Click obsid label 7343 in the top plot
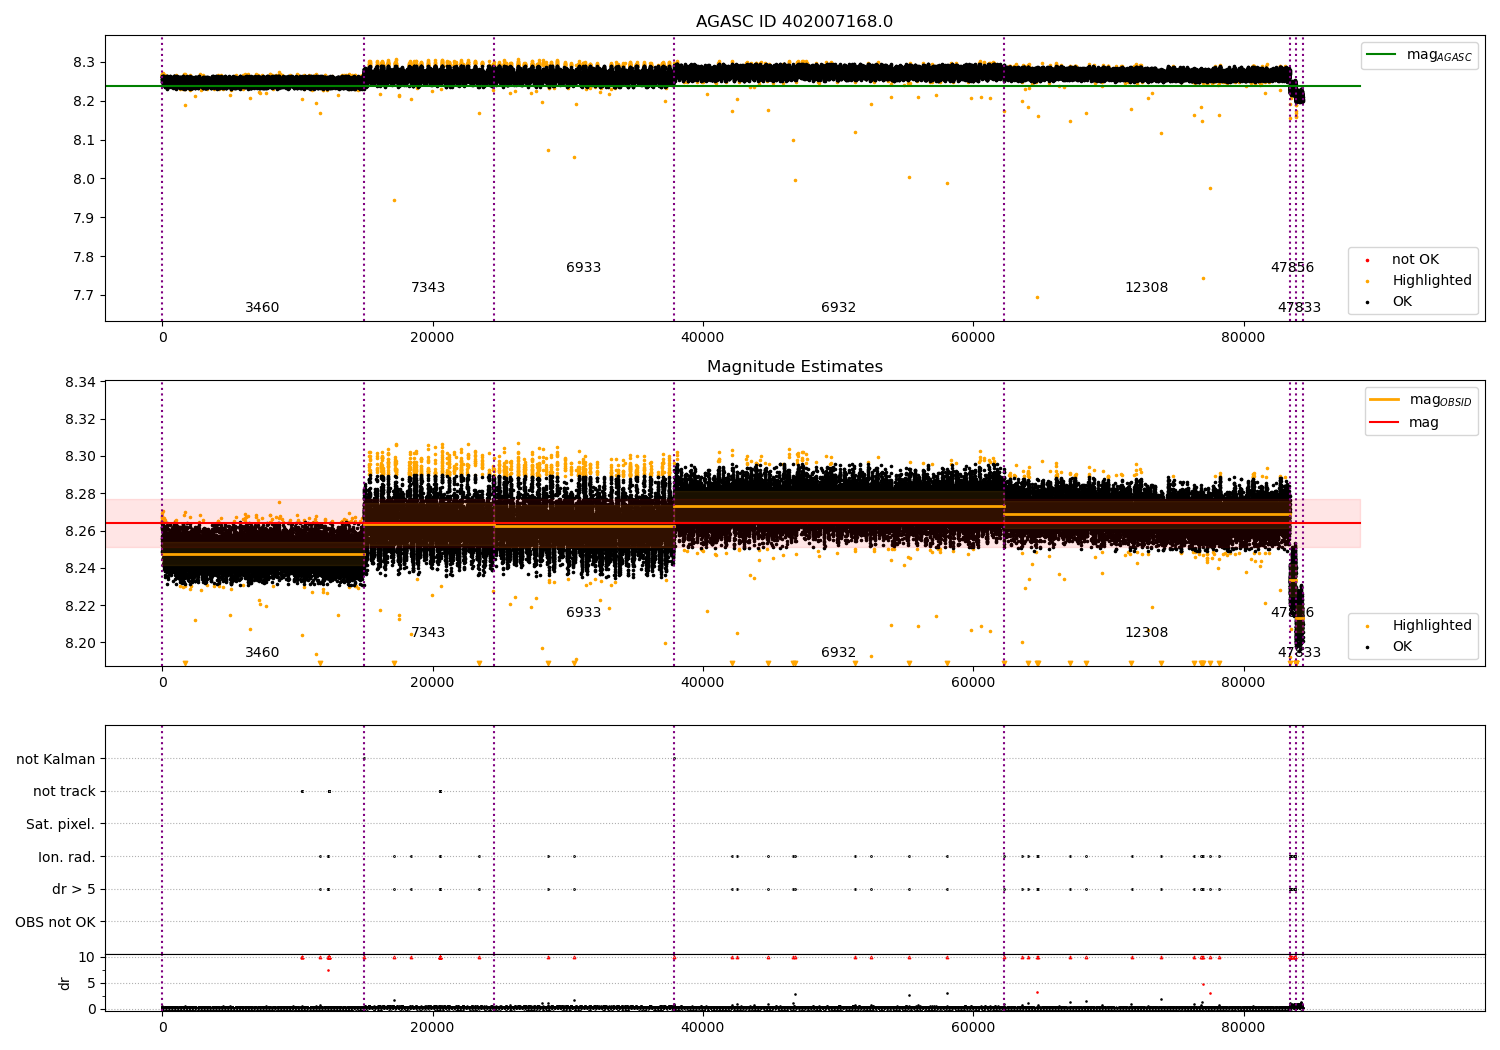Viewport: 1500px width, 1050px height. tap(428, 288)
